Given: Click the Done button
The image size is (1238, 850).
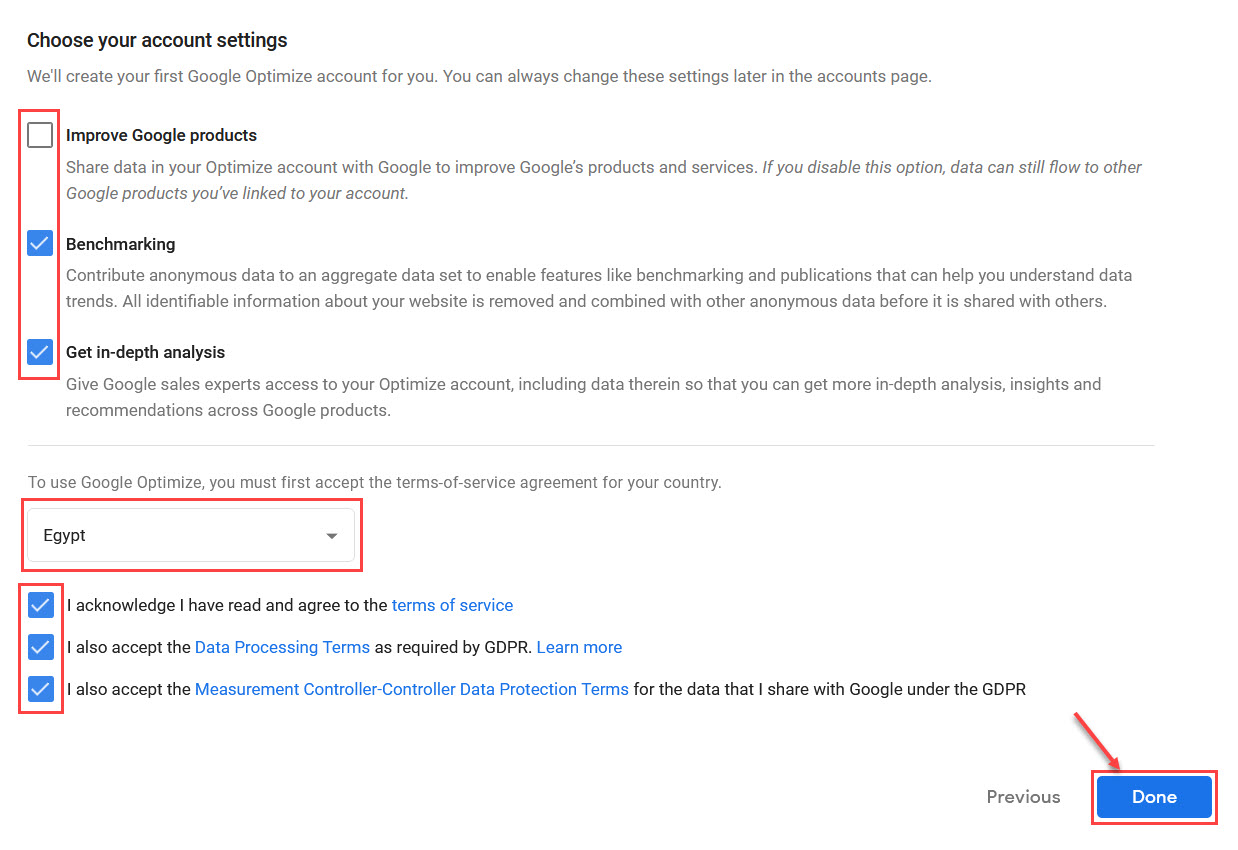Looking at the screenshot, I should (x=1154, y=797).
